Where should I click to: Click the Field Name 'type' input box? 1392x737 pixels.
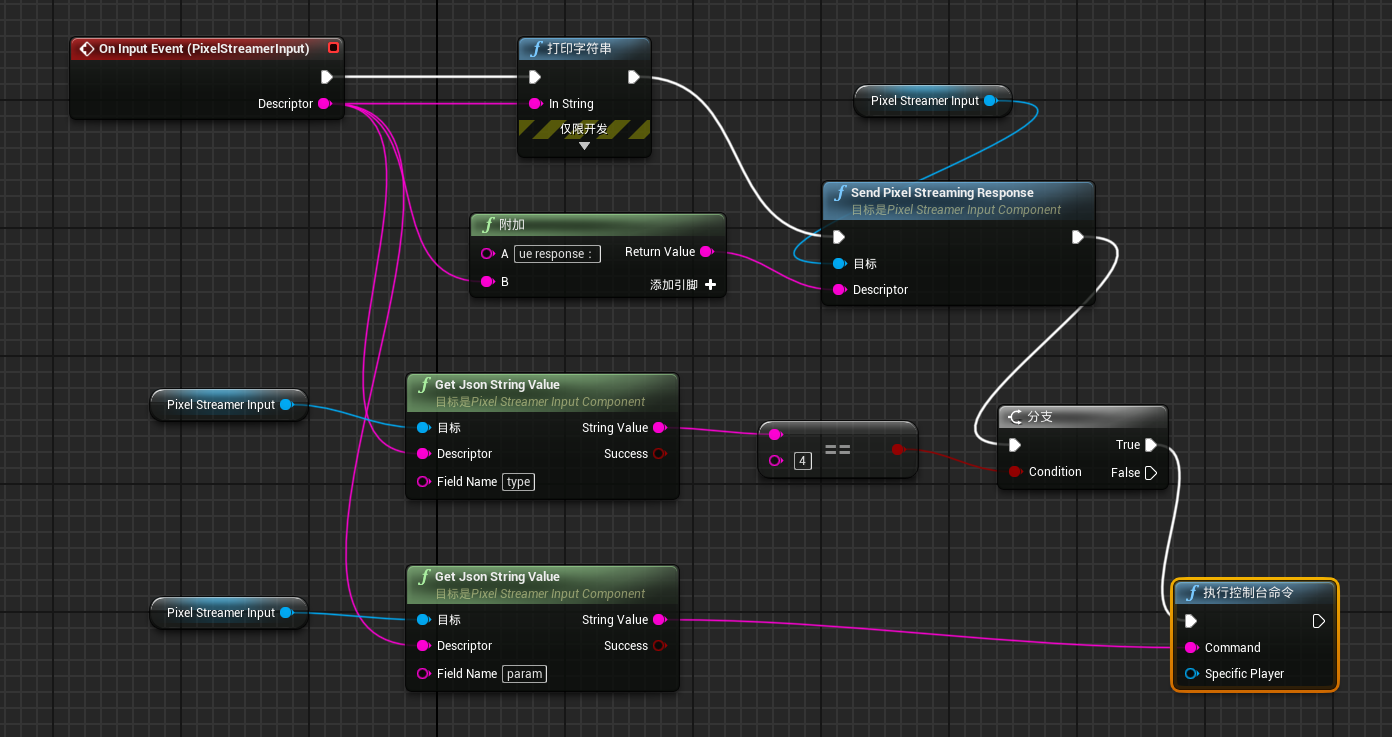(519, 482)
